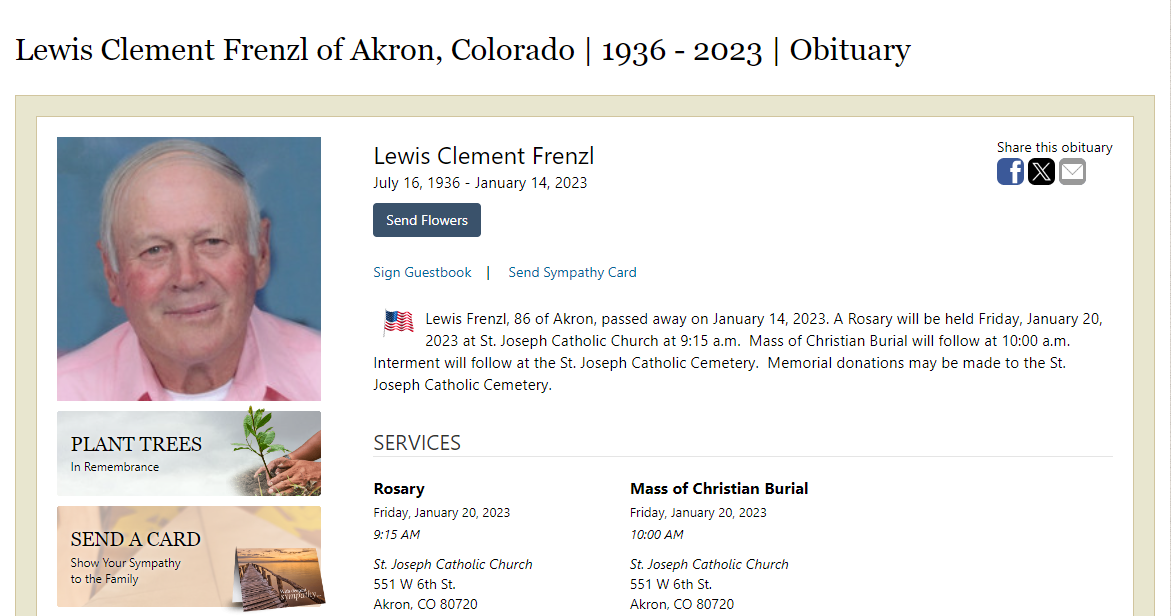Share obituary via Facebook icon
1171x616 pixels.
click(1010, 172)
